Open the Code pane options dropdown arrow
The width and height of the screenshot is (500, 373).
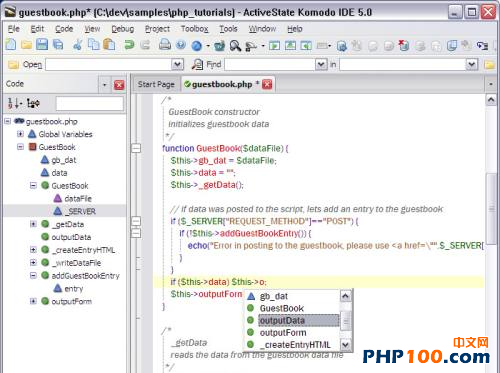pos(104,85)
